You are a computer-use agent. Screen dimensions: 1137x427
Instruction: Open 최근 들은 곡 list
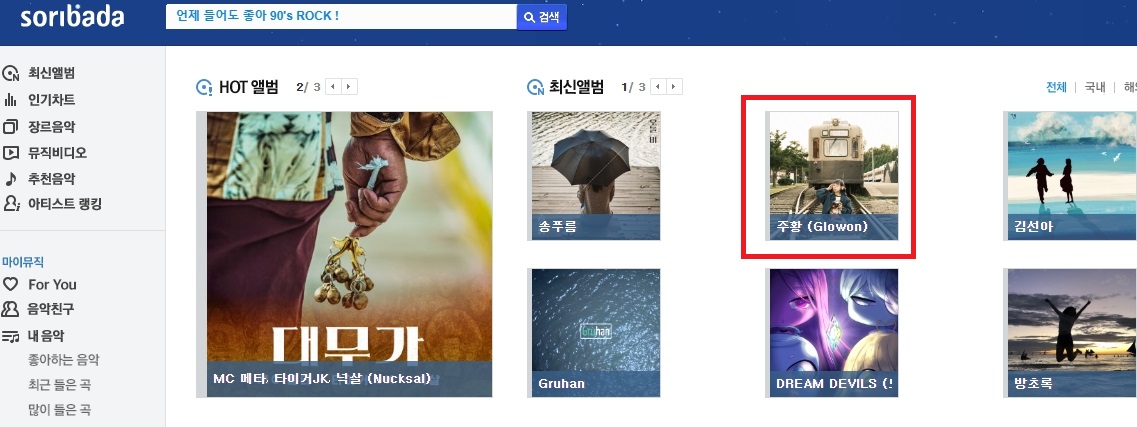click(x=59, y=384)
